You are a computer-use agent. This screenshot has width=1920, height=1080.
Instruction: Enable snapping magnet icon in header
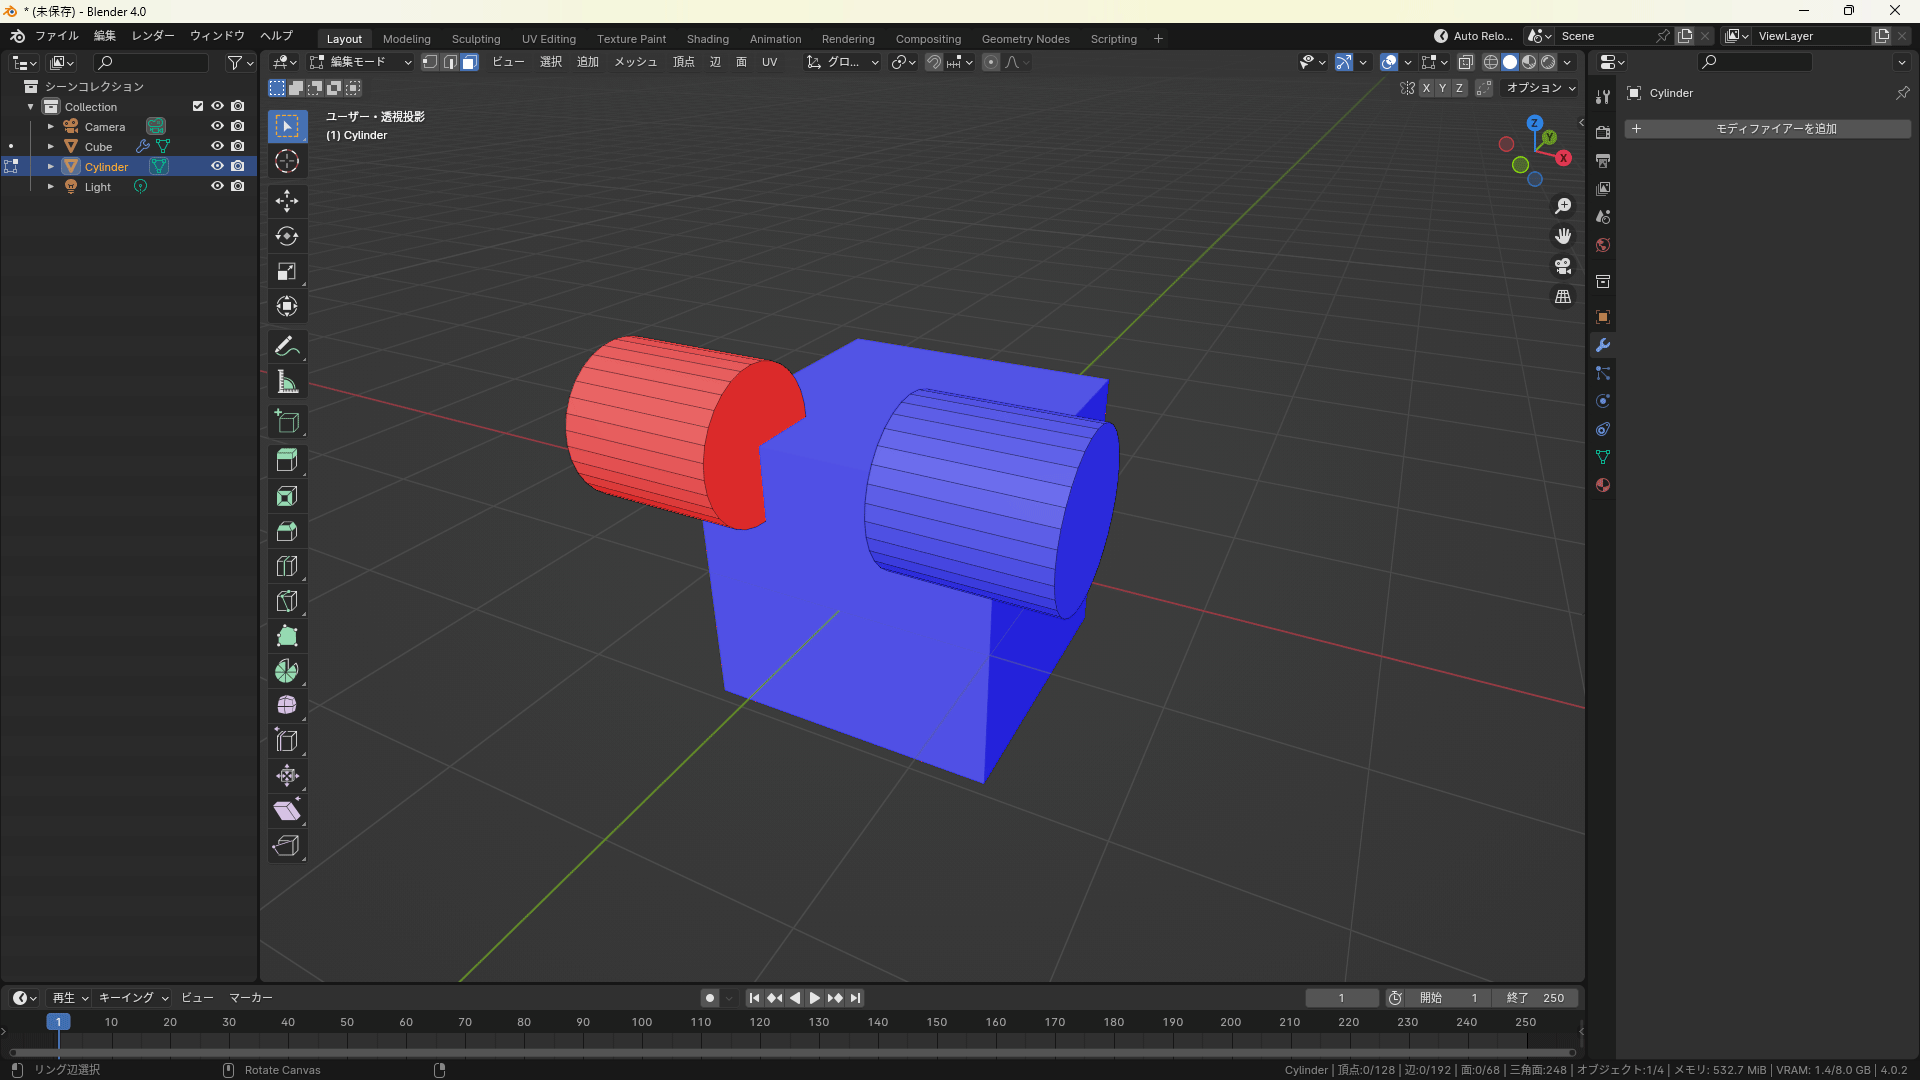pos(933,62)
